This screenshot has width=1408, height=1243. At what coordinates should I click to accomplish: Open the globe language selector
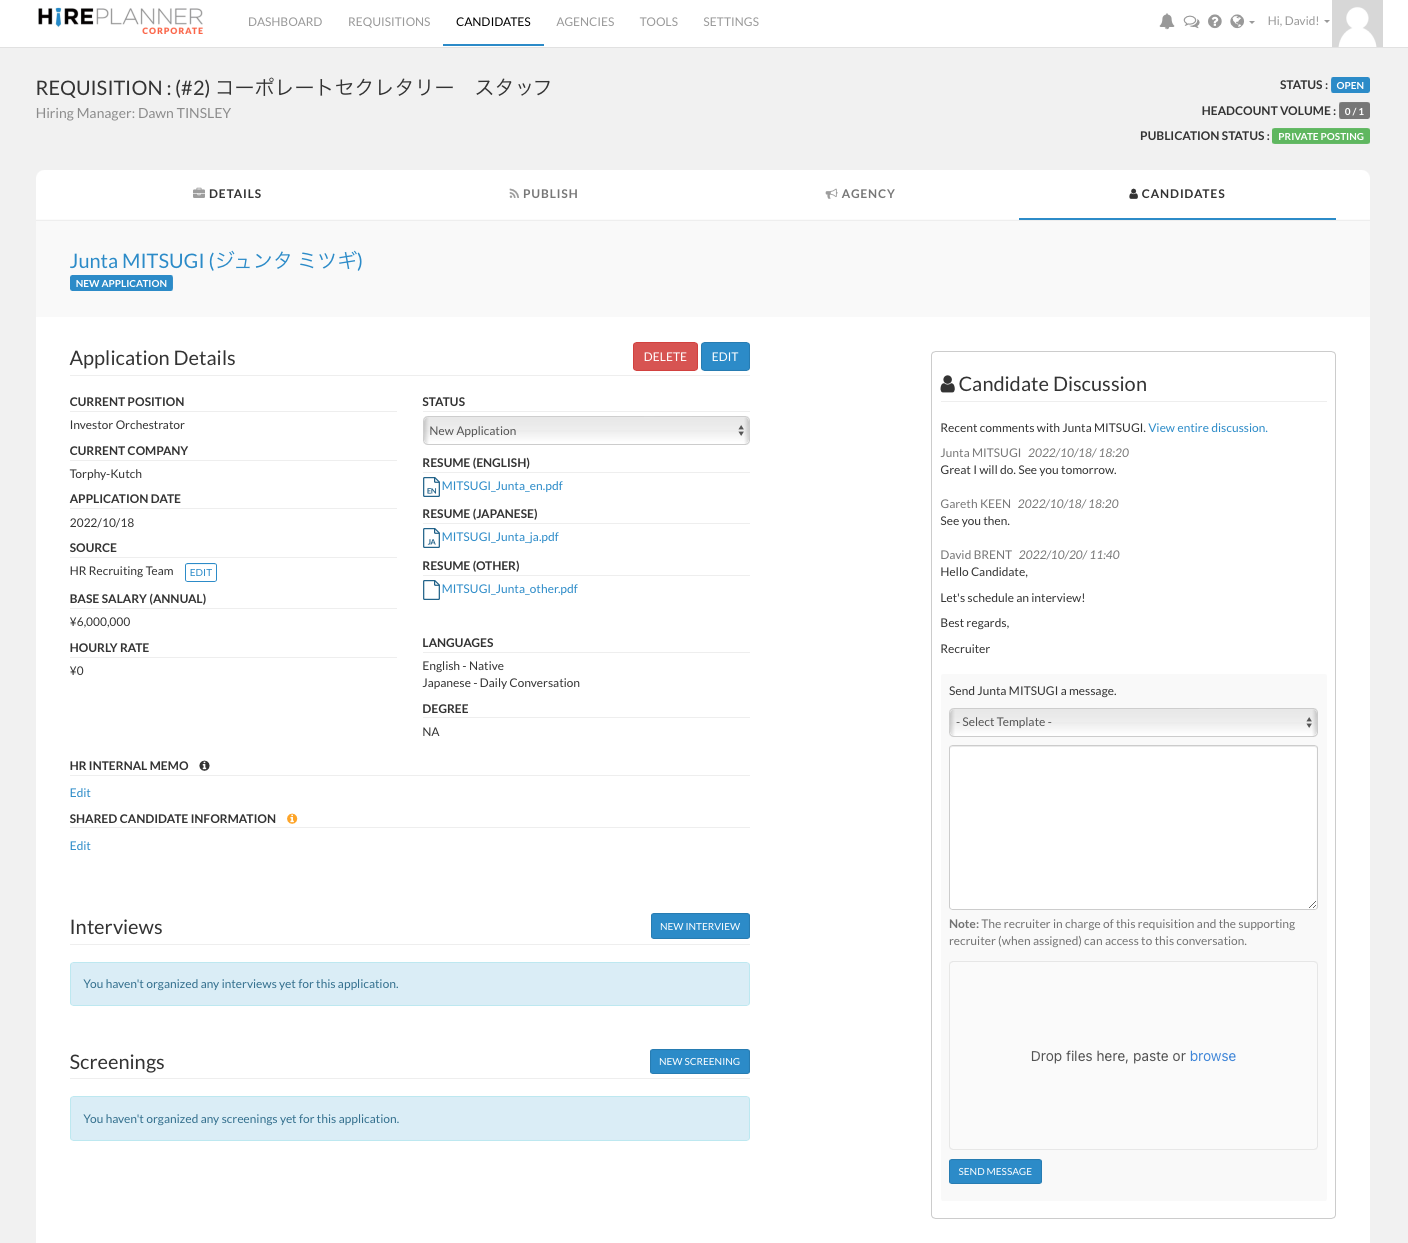point(1238,20)
